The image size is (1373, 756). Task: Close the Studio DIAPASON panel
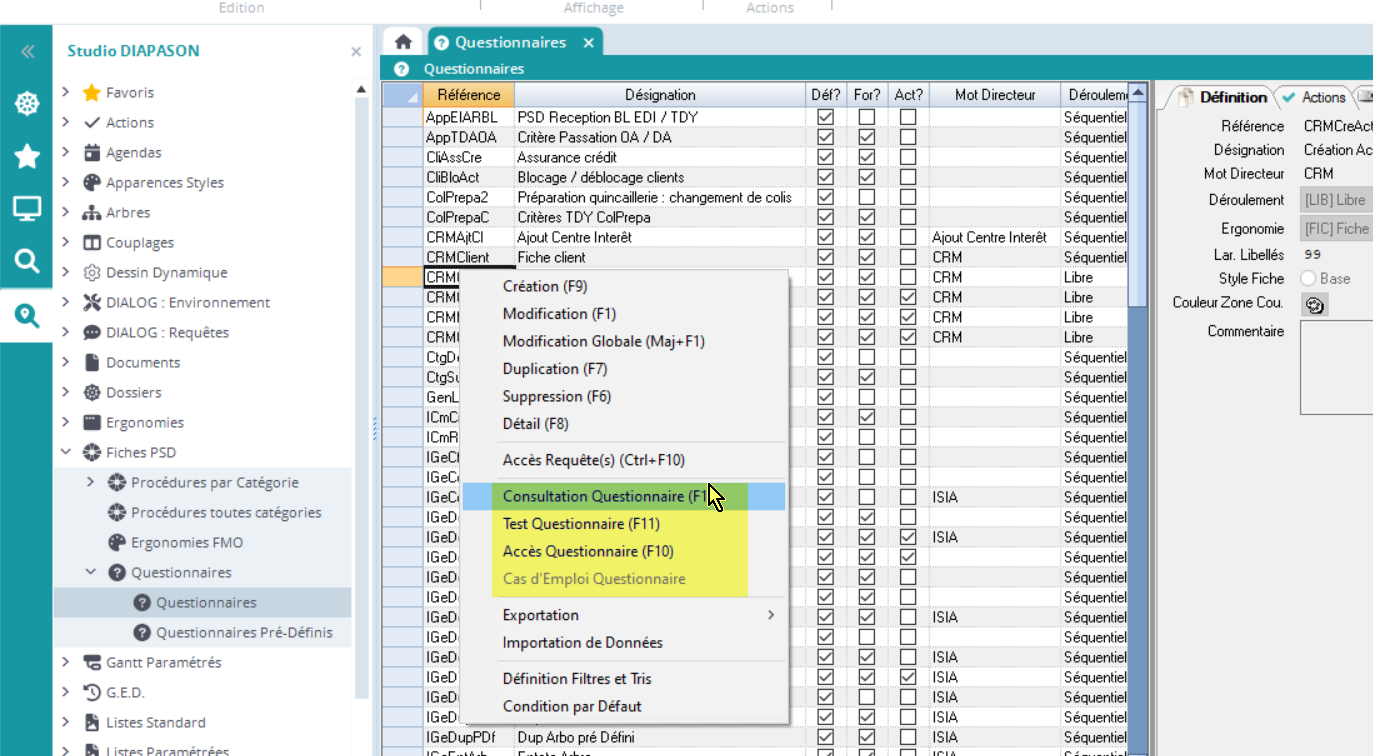[x=356, y=51]
